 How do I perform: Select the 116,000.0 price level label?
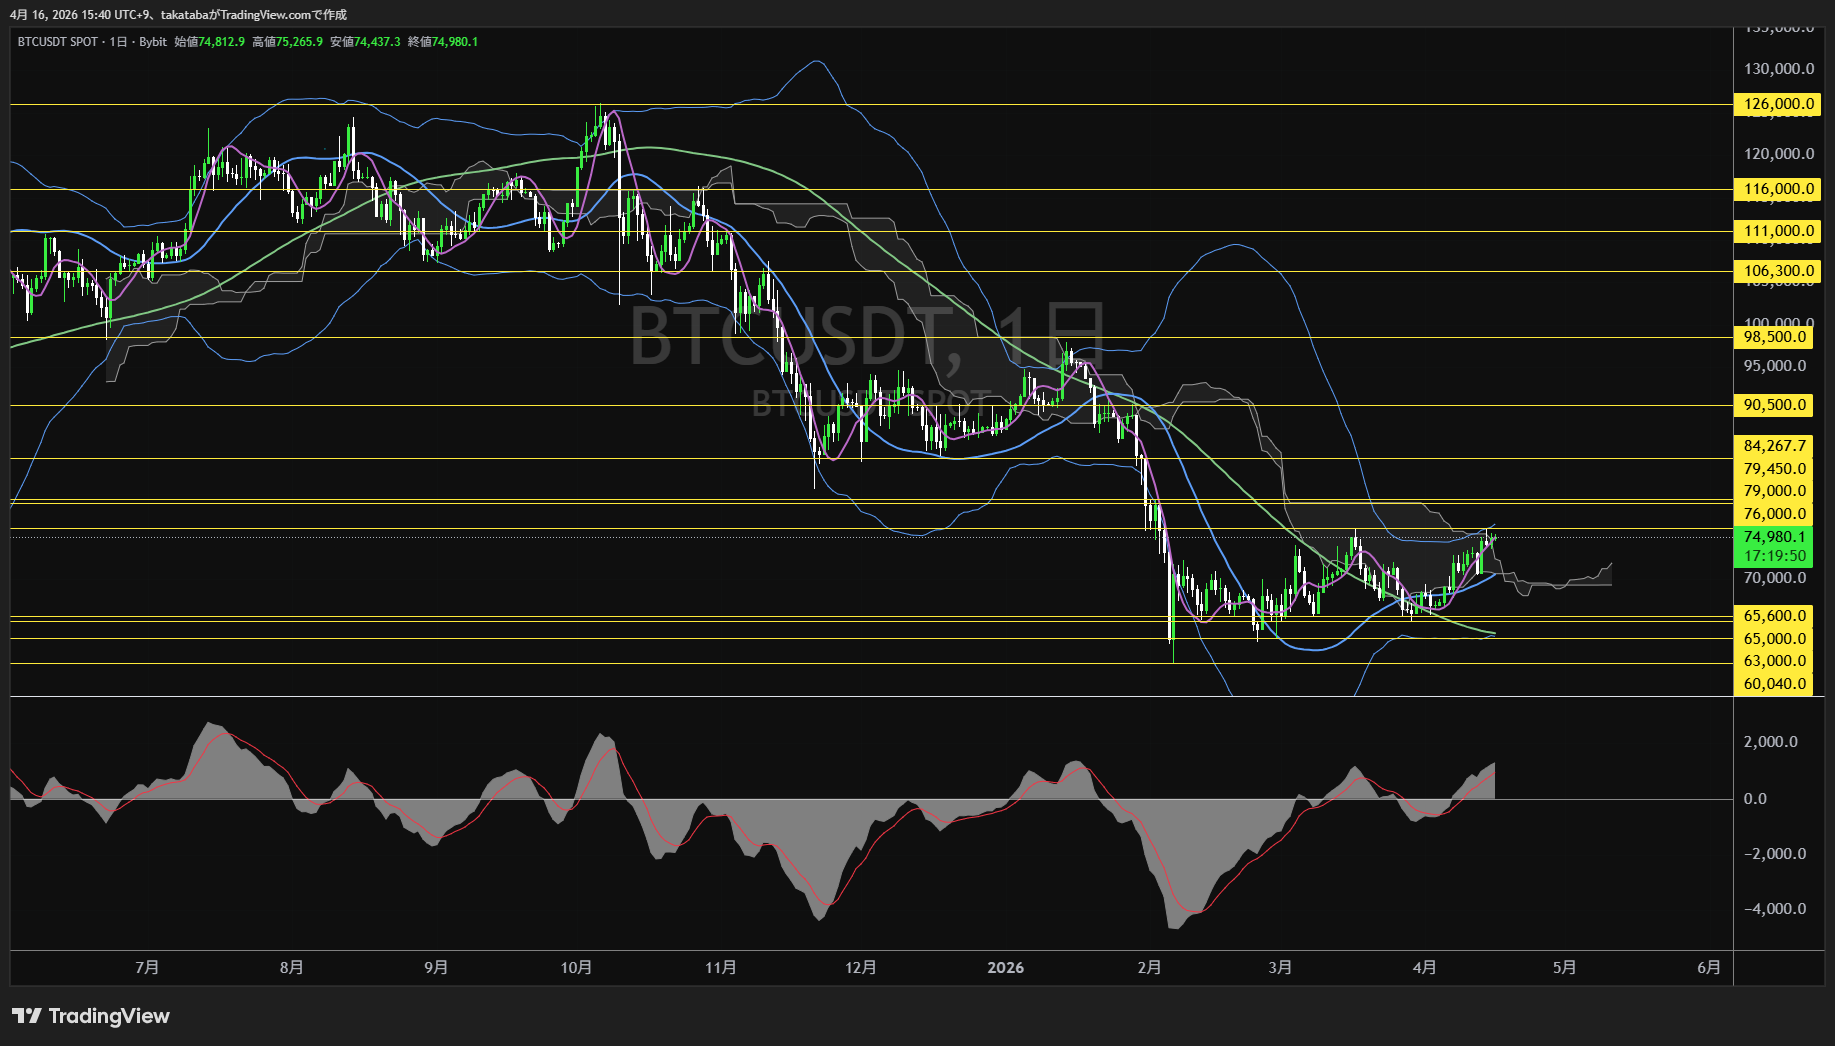tap(1778, 189)
